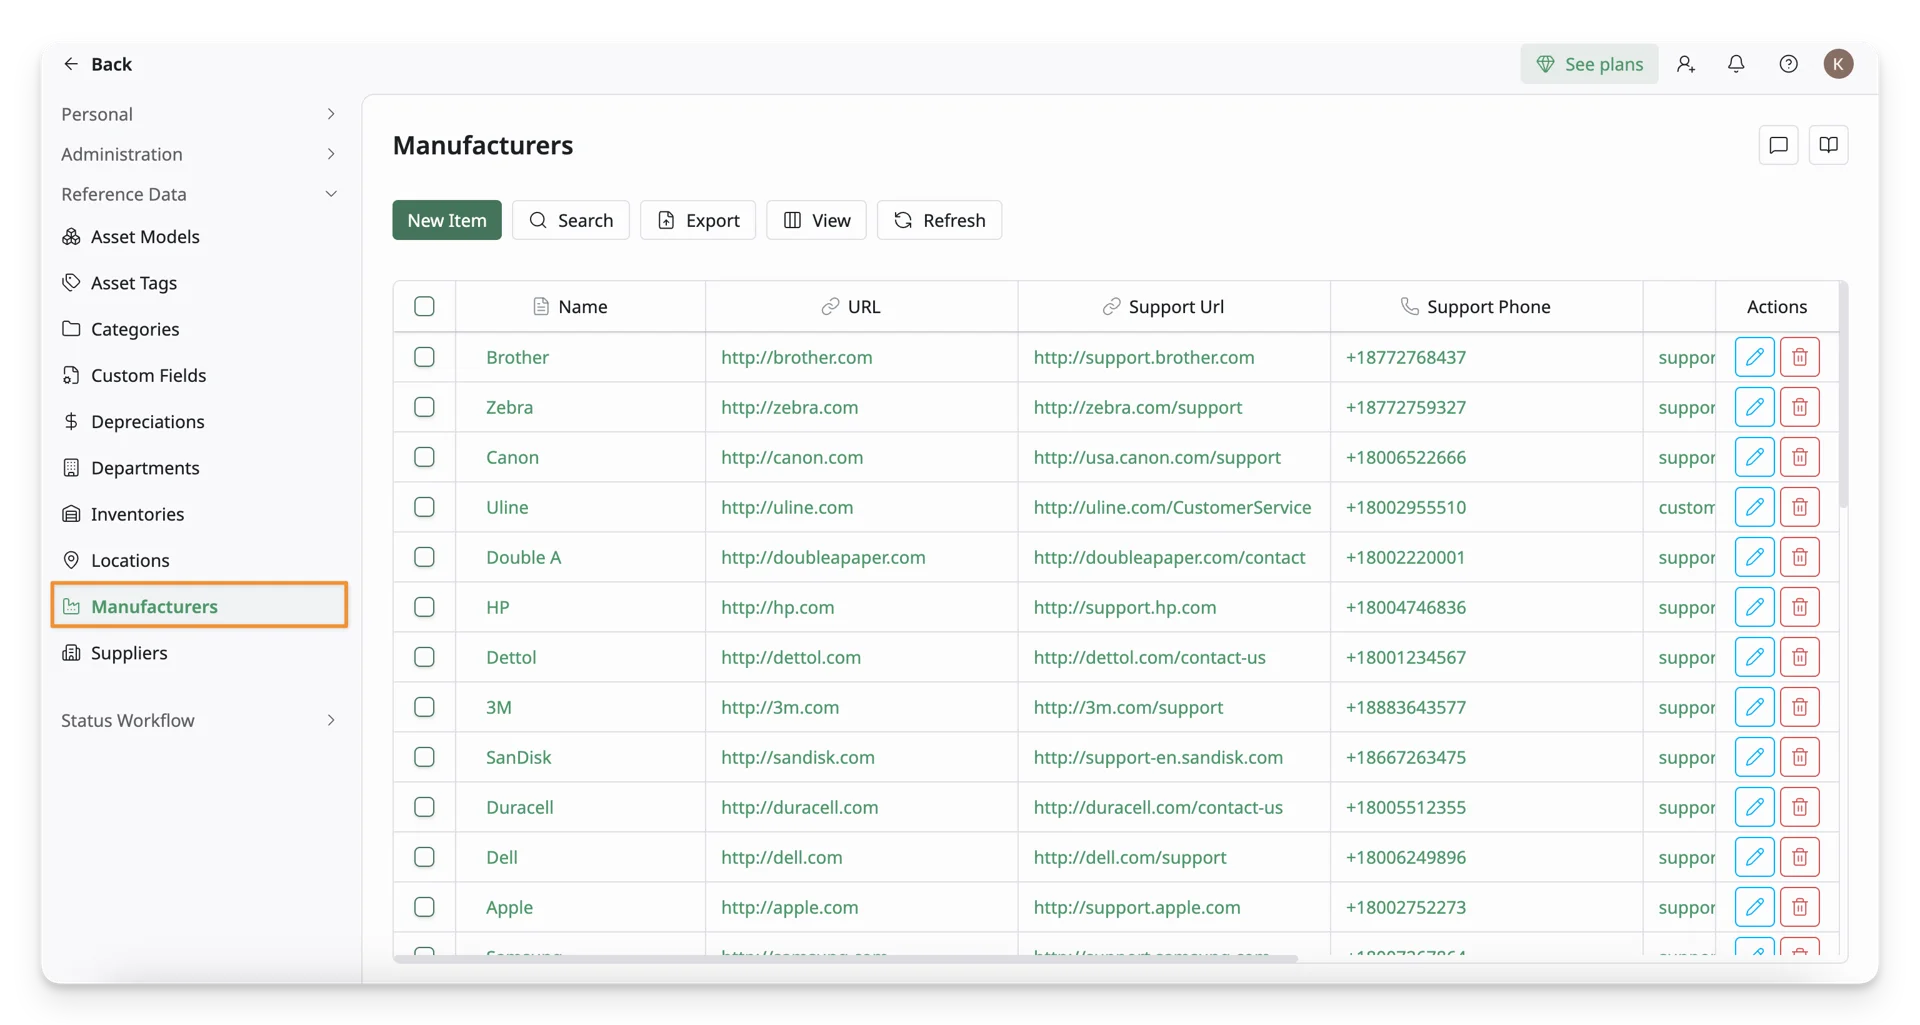The image size is (1920, 1025).
Task: Delete the Uline manufacturer entry
Action: pos(1799,507)
